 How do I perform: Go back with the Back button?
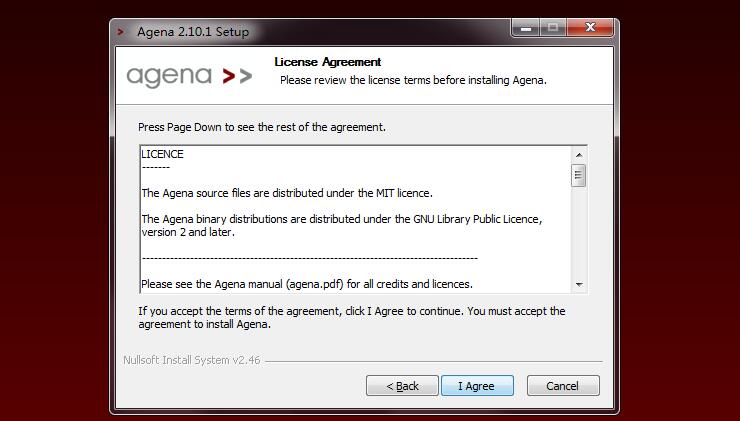click(x=402, y=386)
